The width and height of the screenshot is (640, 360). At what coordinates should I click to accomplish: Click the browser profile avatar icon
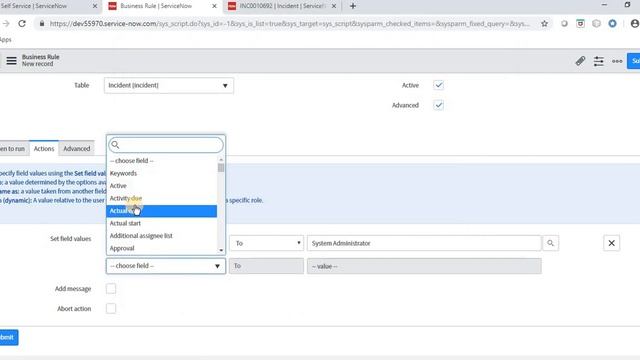(x=635, y=24)
